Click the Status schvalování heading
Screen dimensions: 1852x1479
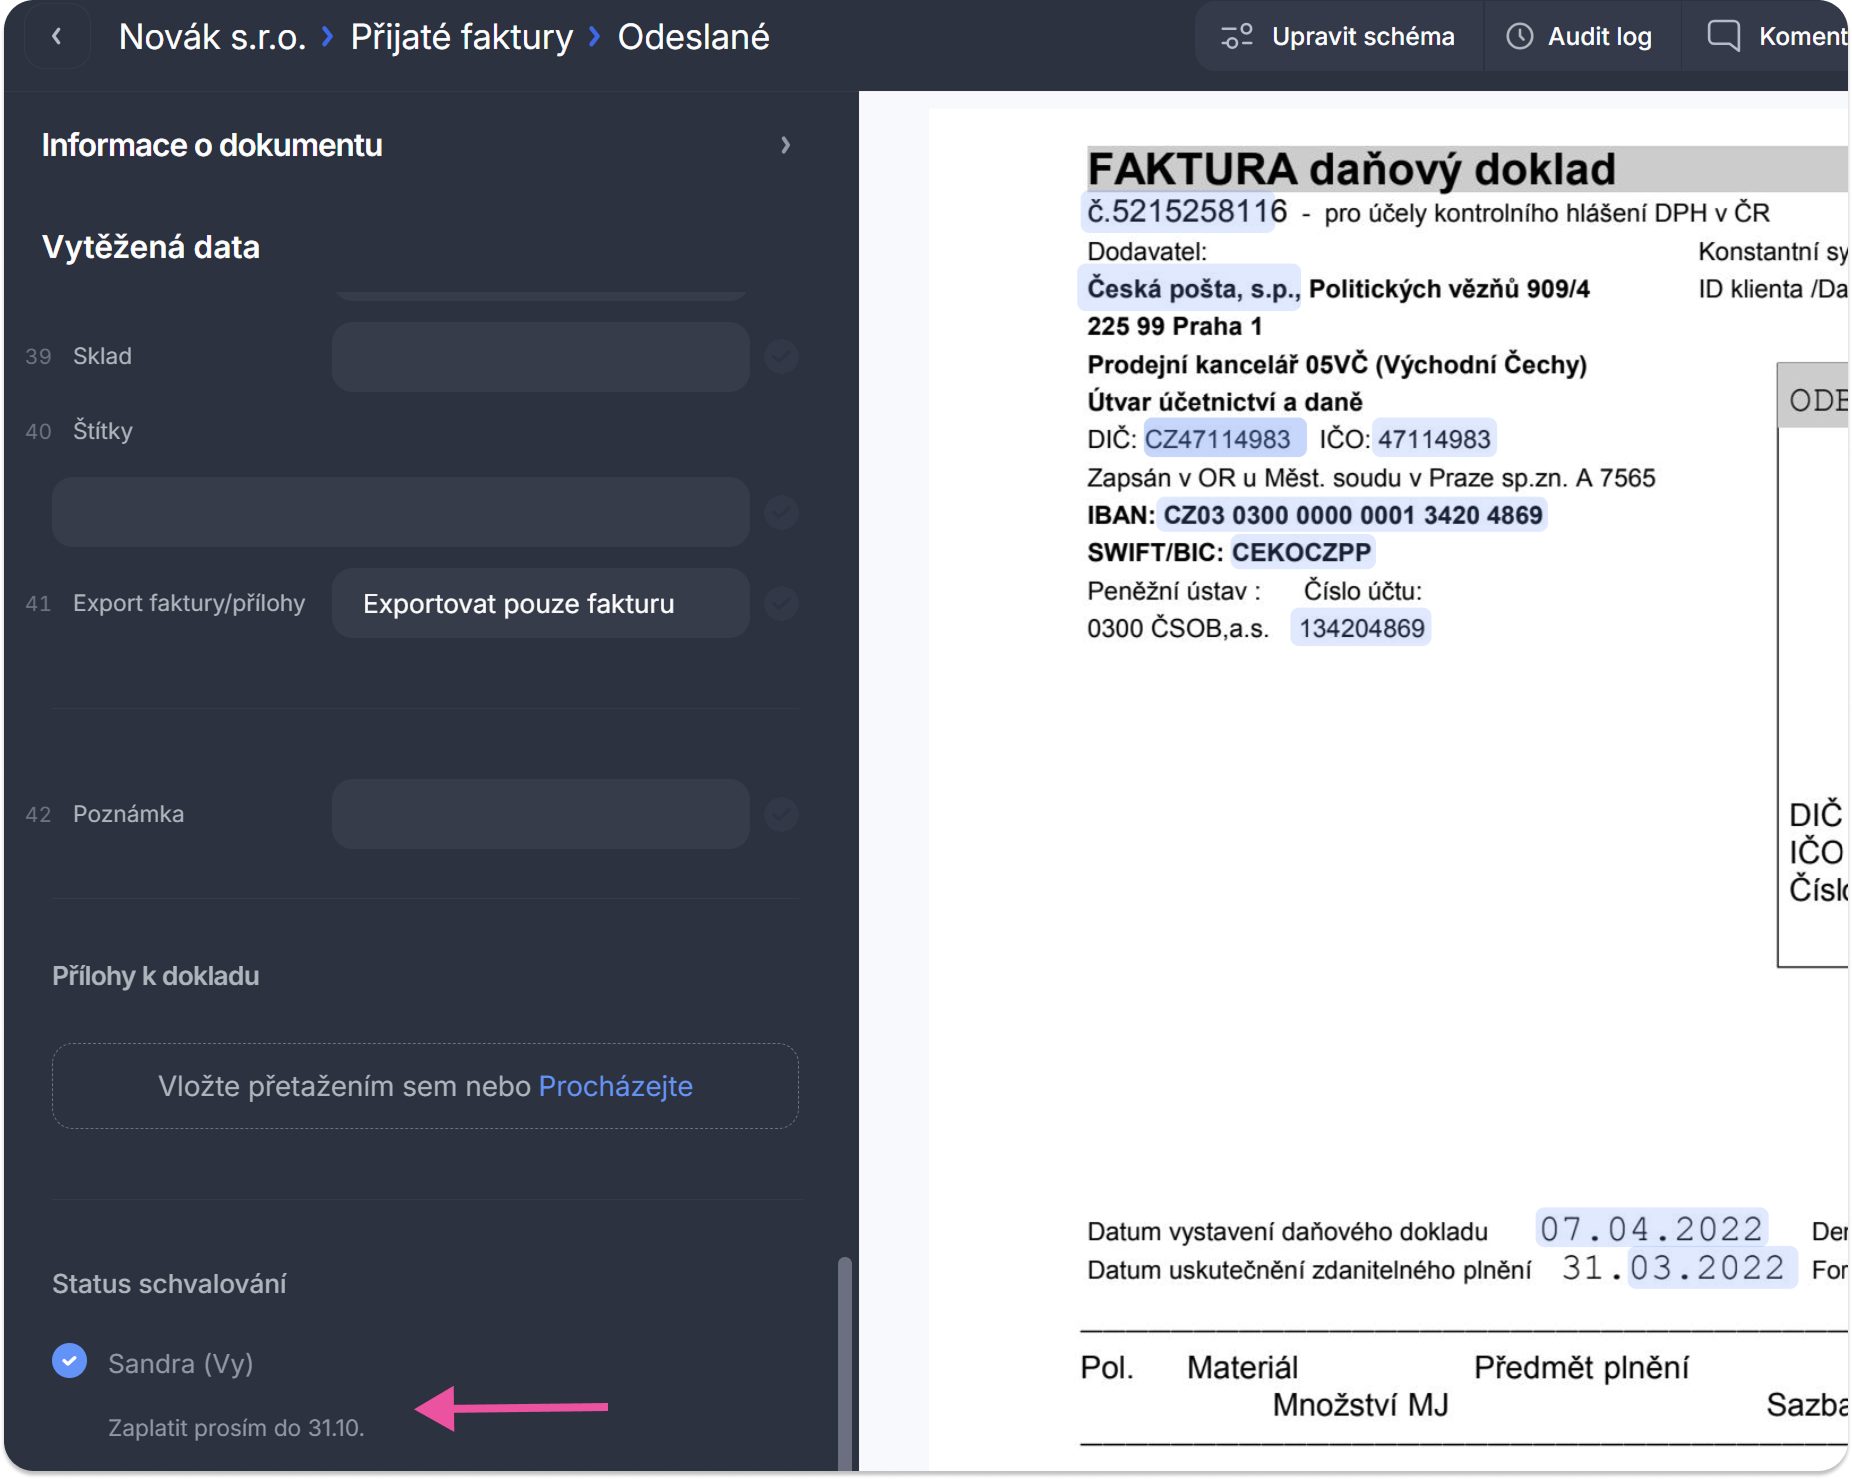pos(169,1283)
